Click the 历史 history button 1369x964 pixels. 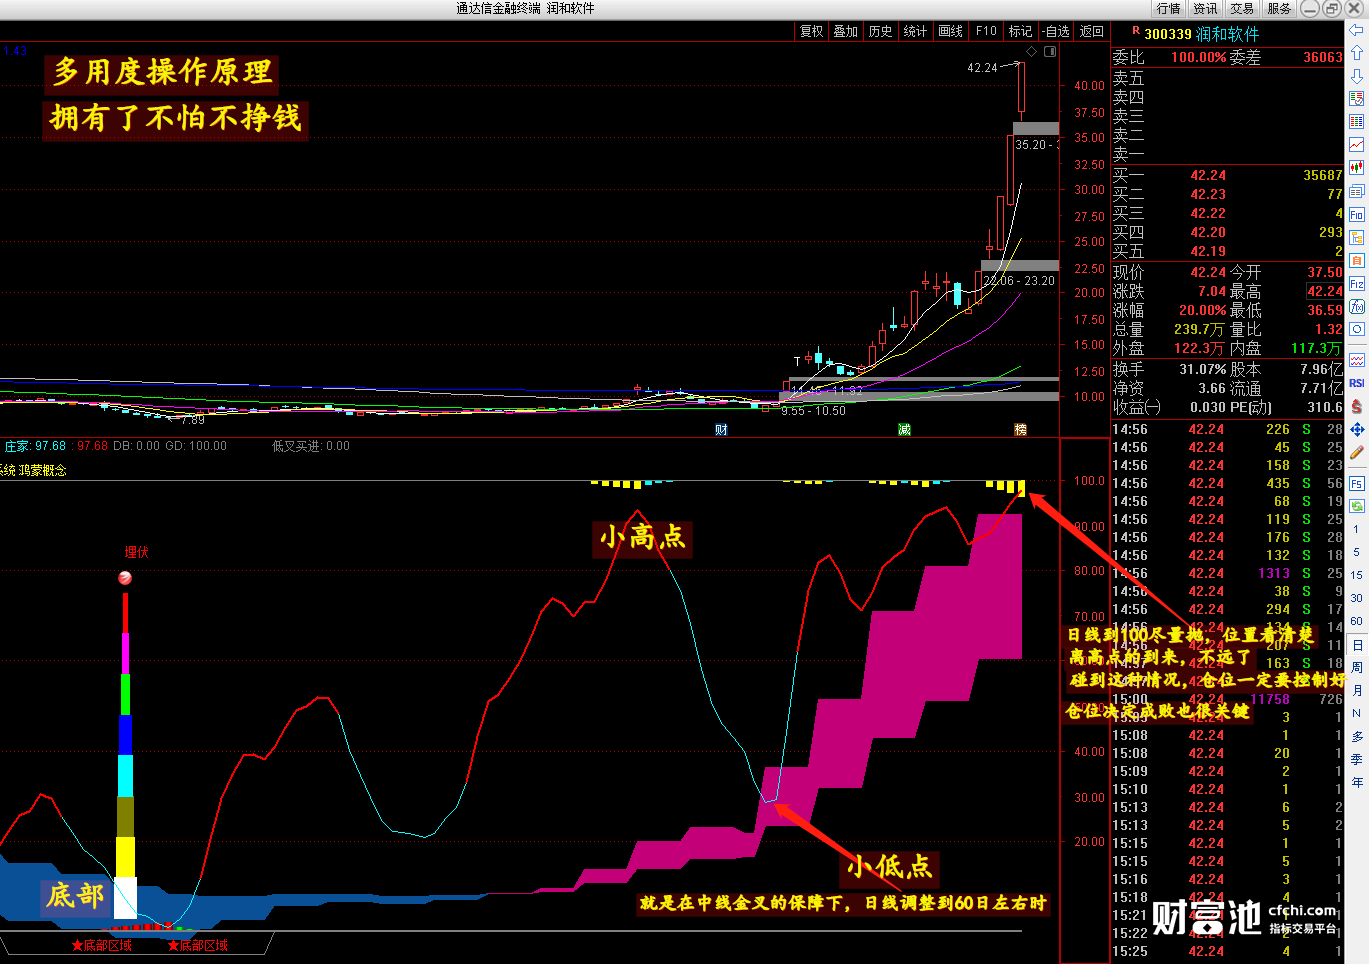(881, 31)
